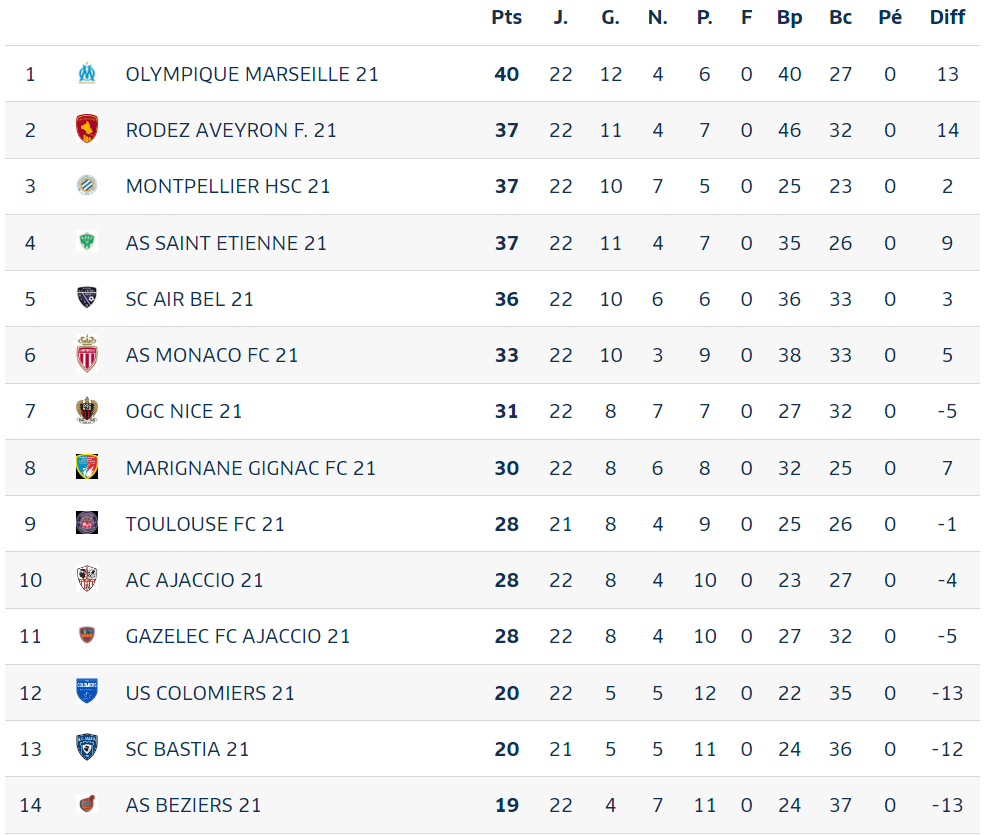Click the Bc goals-against column header
987x835 pixels.
840,17
